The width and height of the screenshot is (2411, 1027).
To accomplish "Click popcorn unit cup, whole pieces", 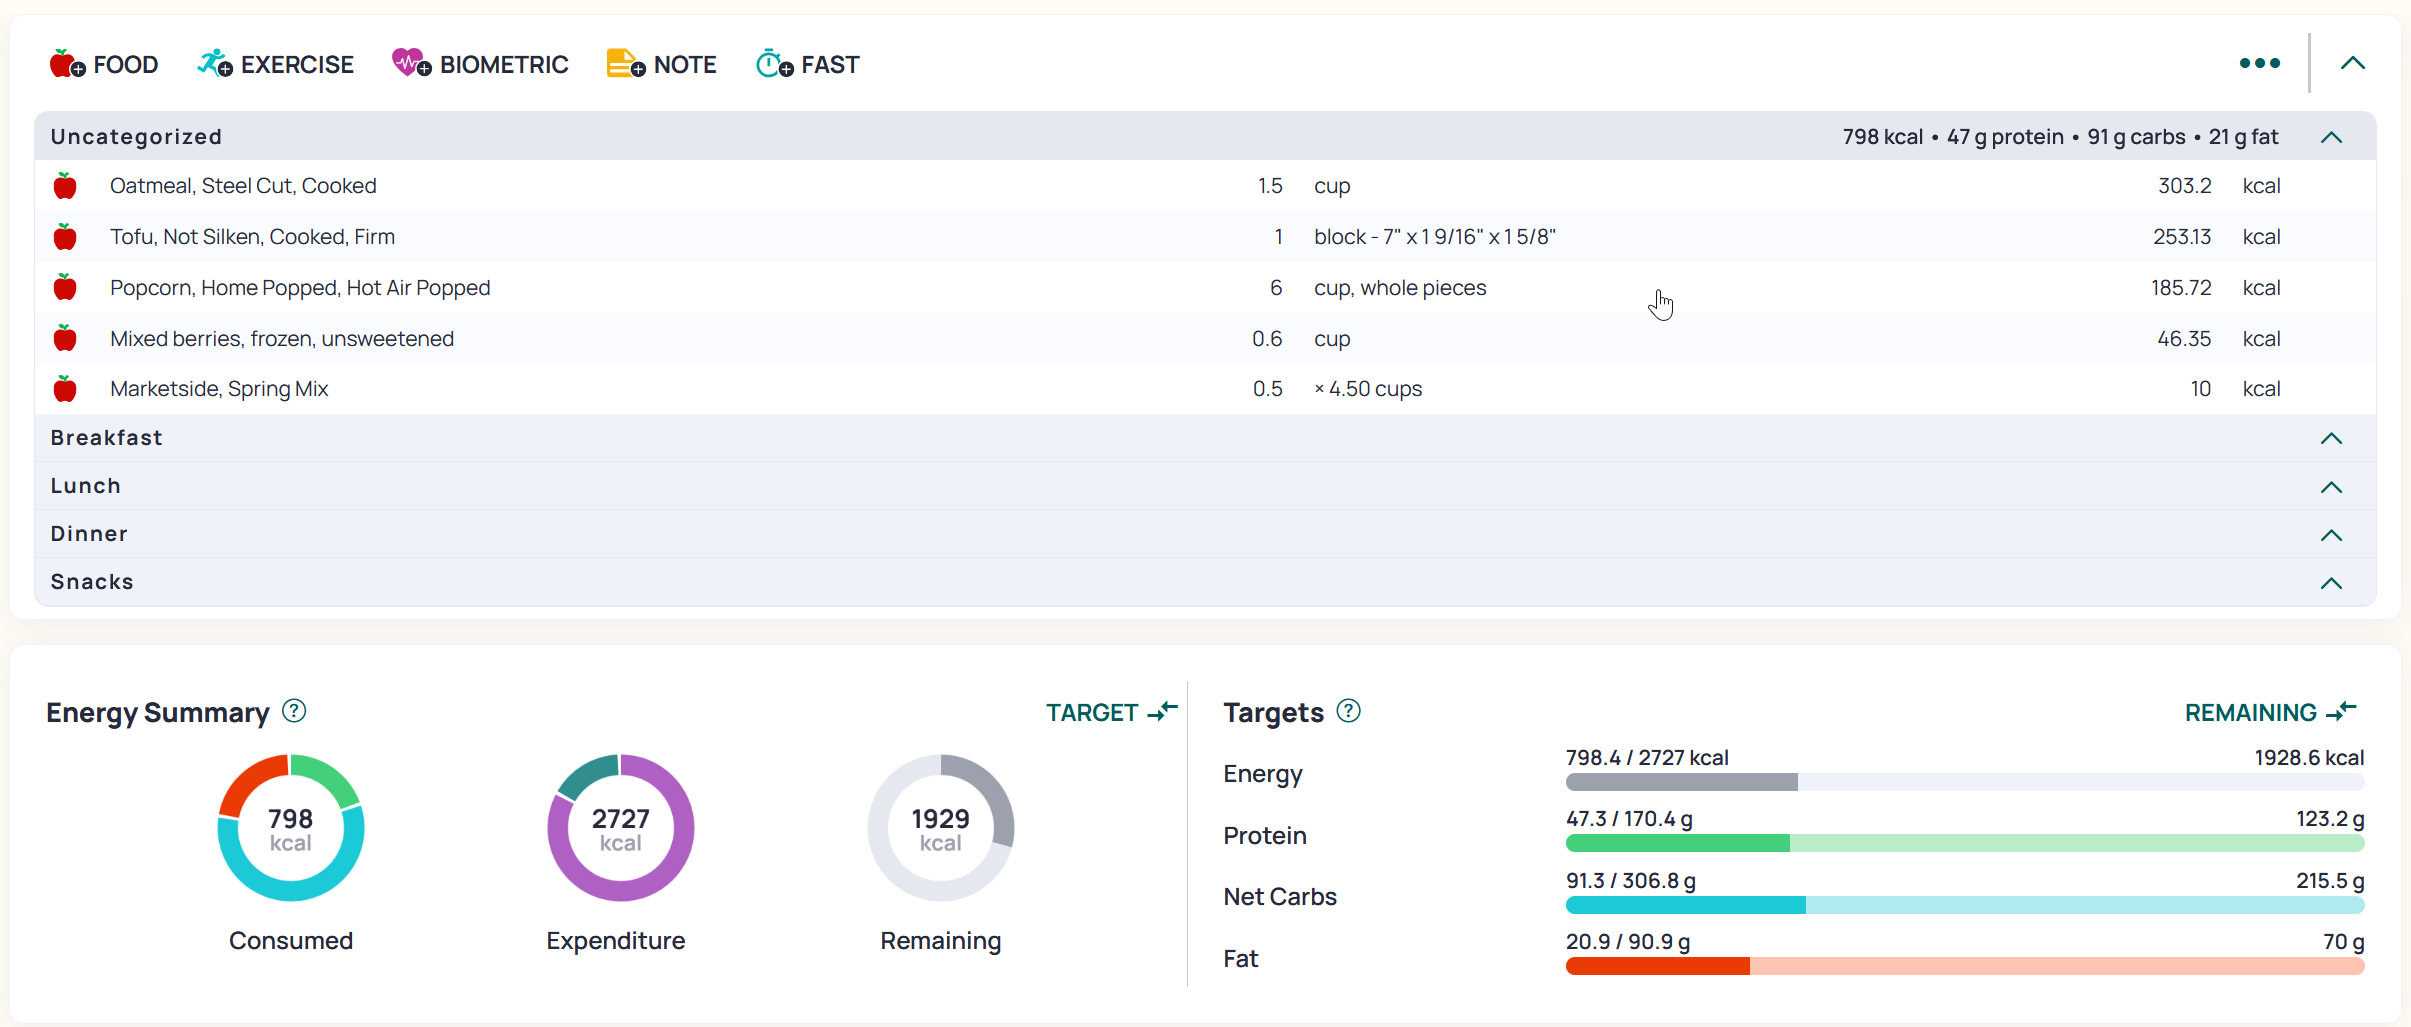I will pyautogui.click(x=1400, y=288).
